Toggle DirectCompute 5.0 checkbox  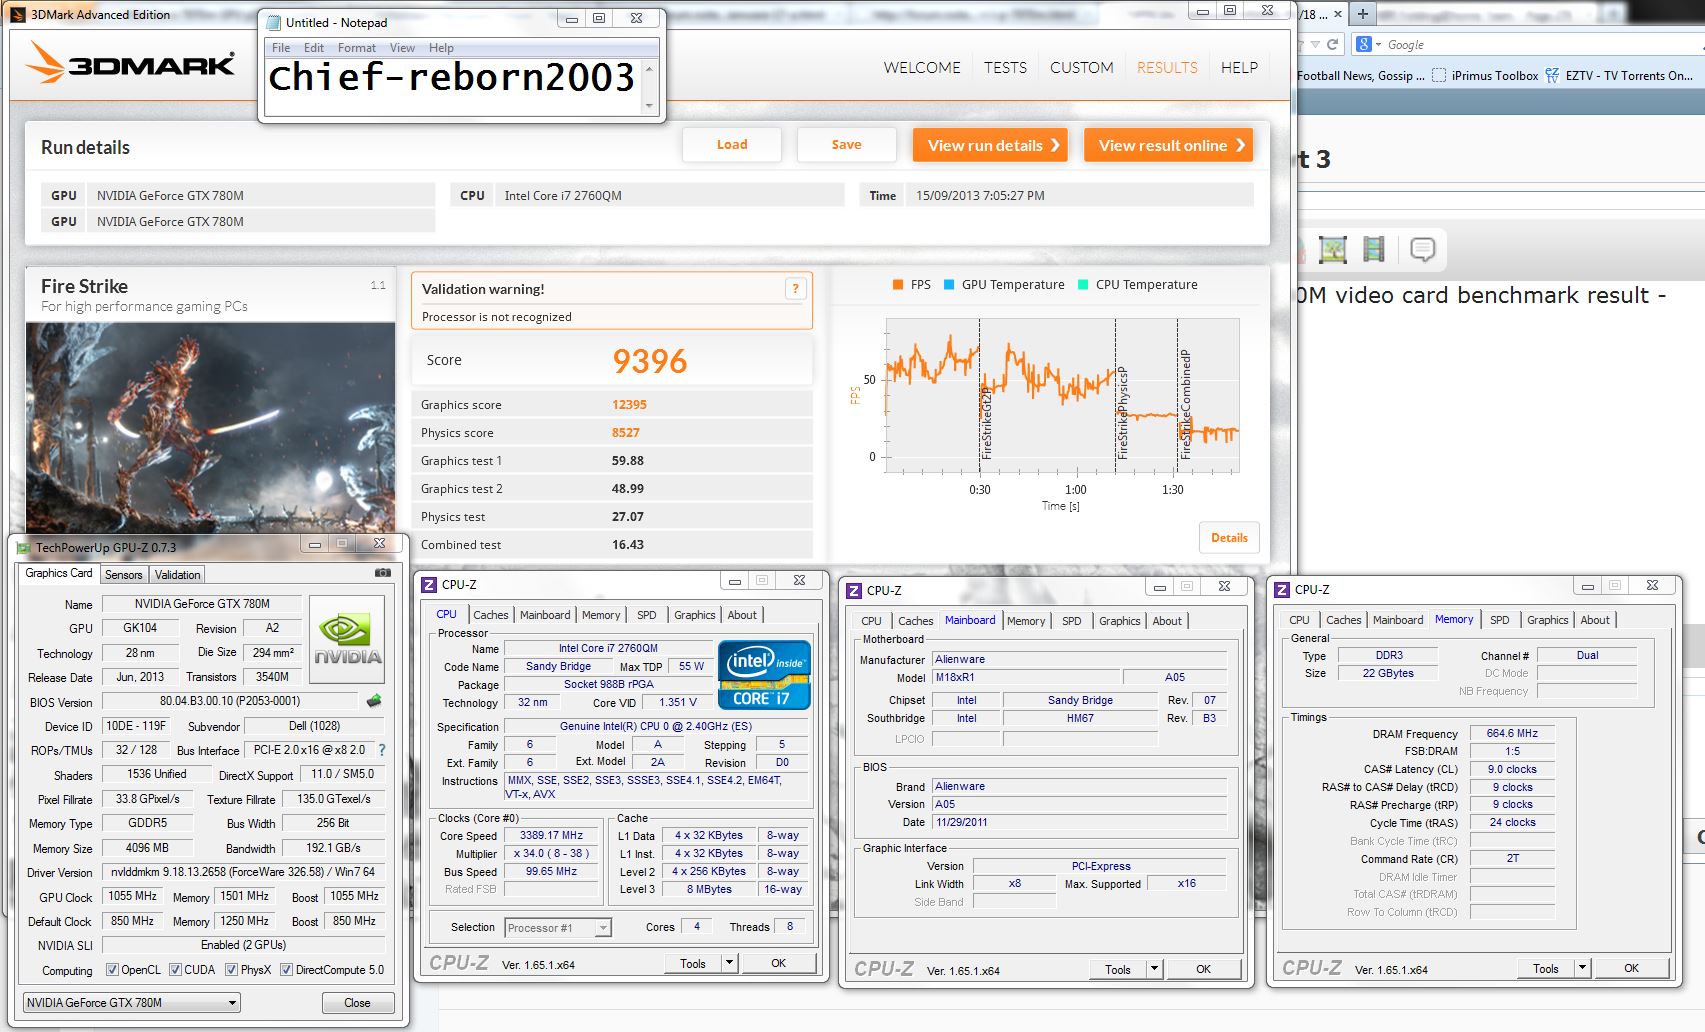tap(287, 969)
